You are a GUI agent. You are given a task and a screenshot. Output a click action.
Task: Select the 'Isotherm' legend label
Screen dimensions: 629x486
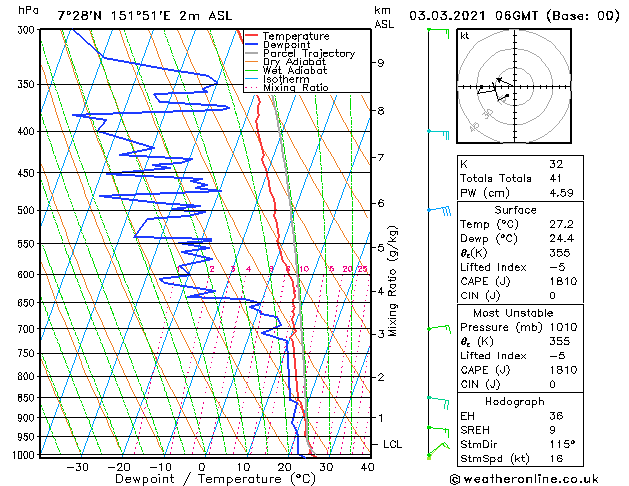[x=286, y=79]
